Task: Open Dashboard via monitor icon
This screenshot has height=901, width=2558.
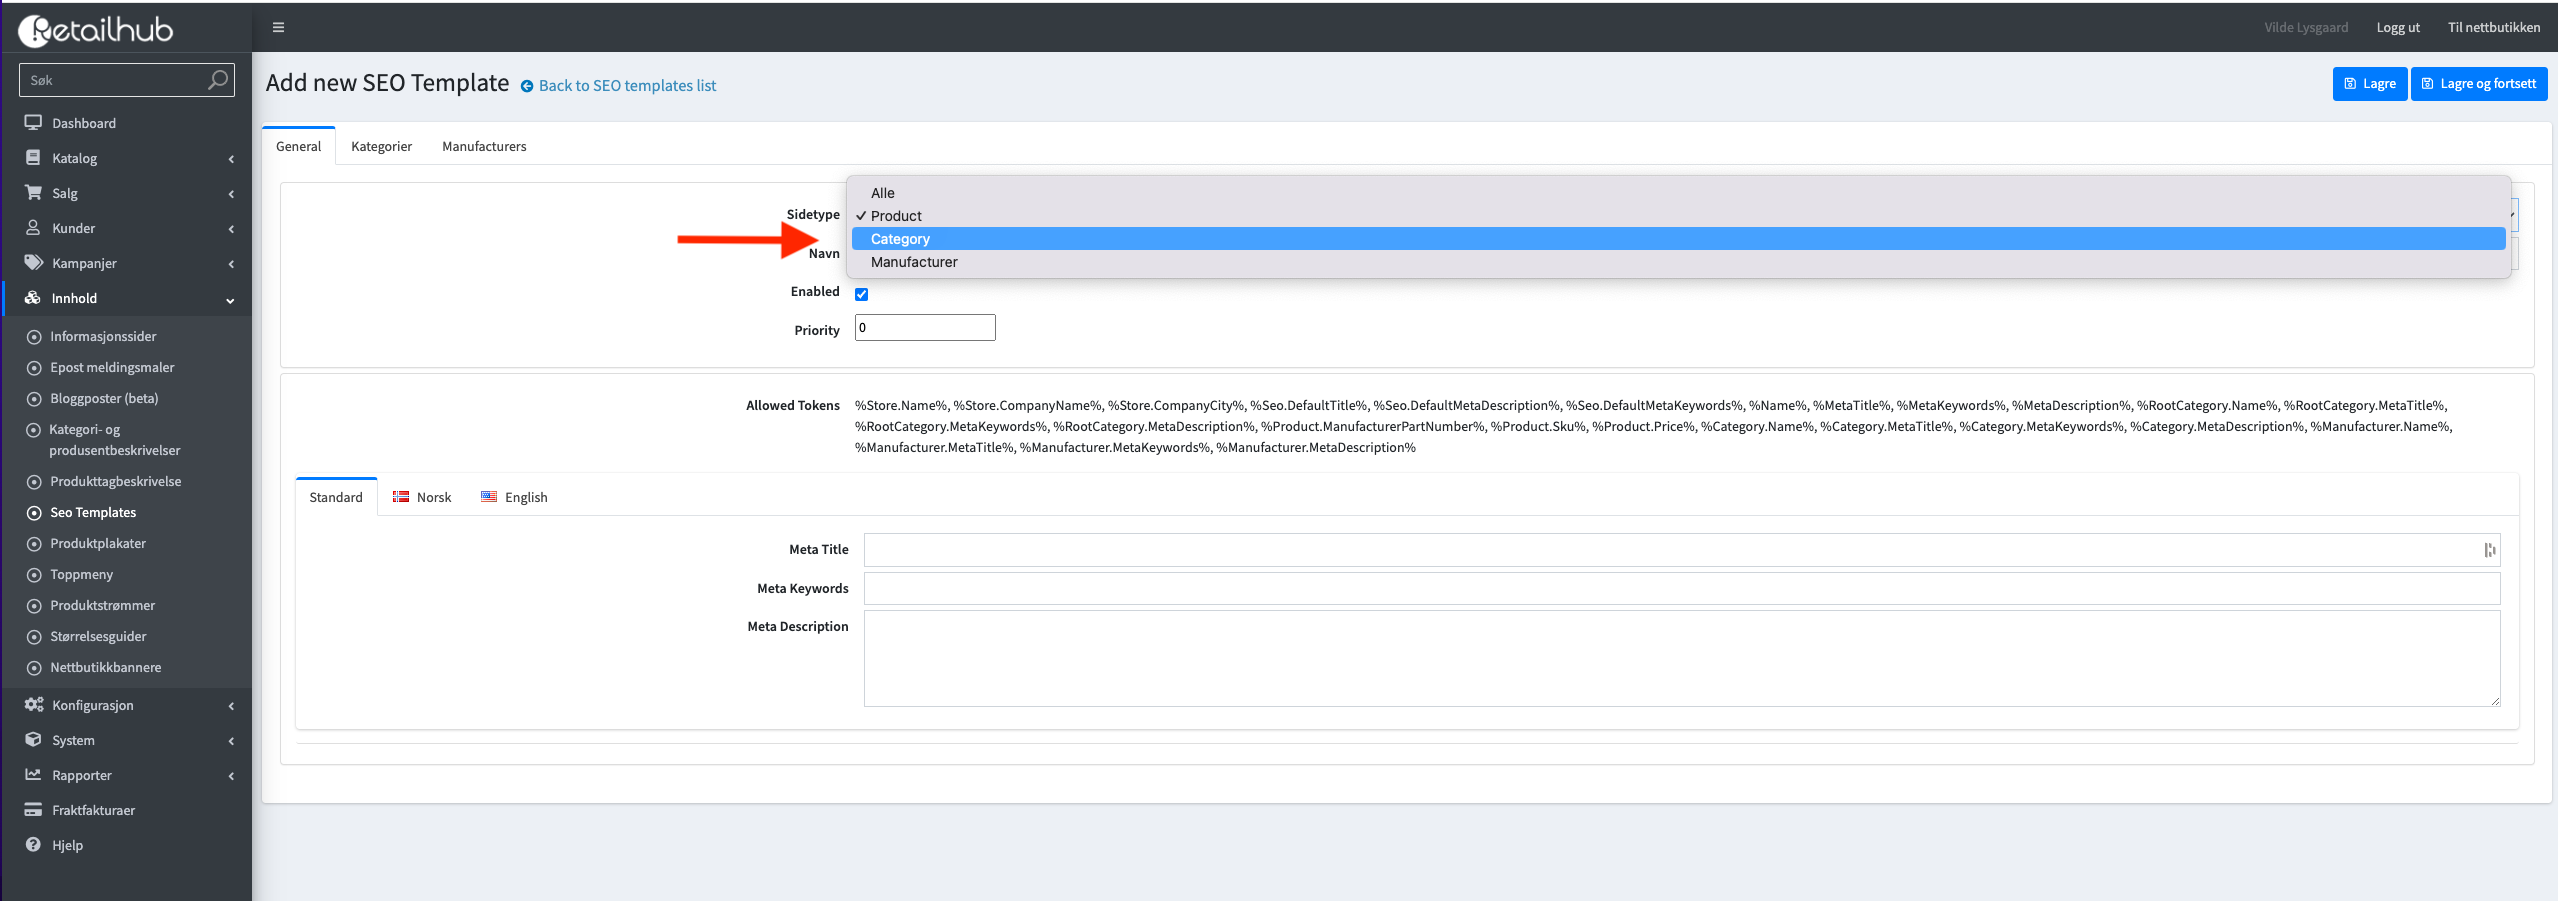Action: click(33, 123)
